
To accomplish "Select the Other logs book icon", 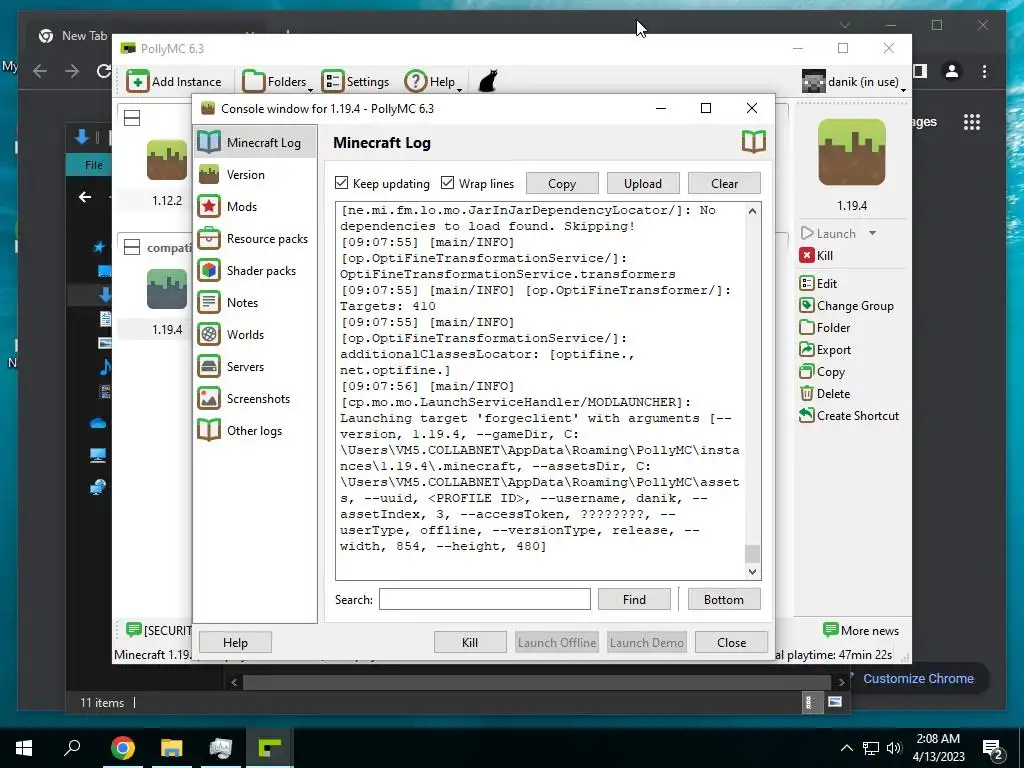I will tap(209, 430).
